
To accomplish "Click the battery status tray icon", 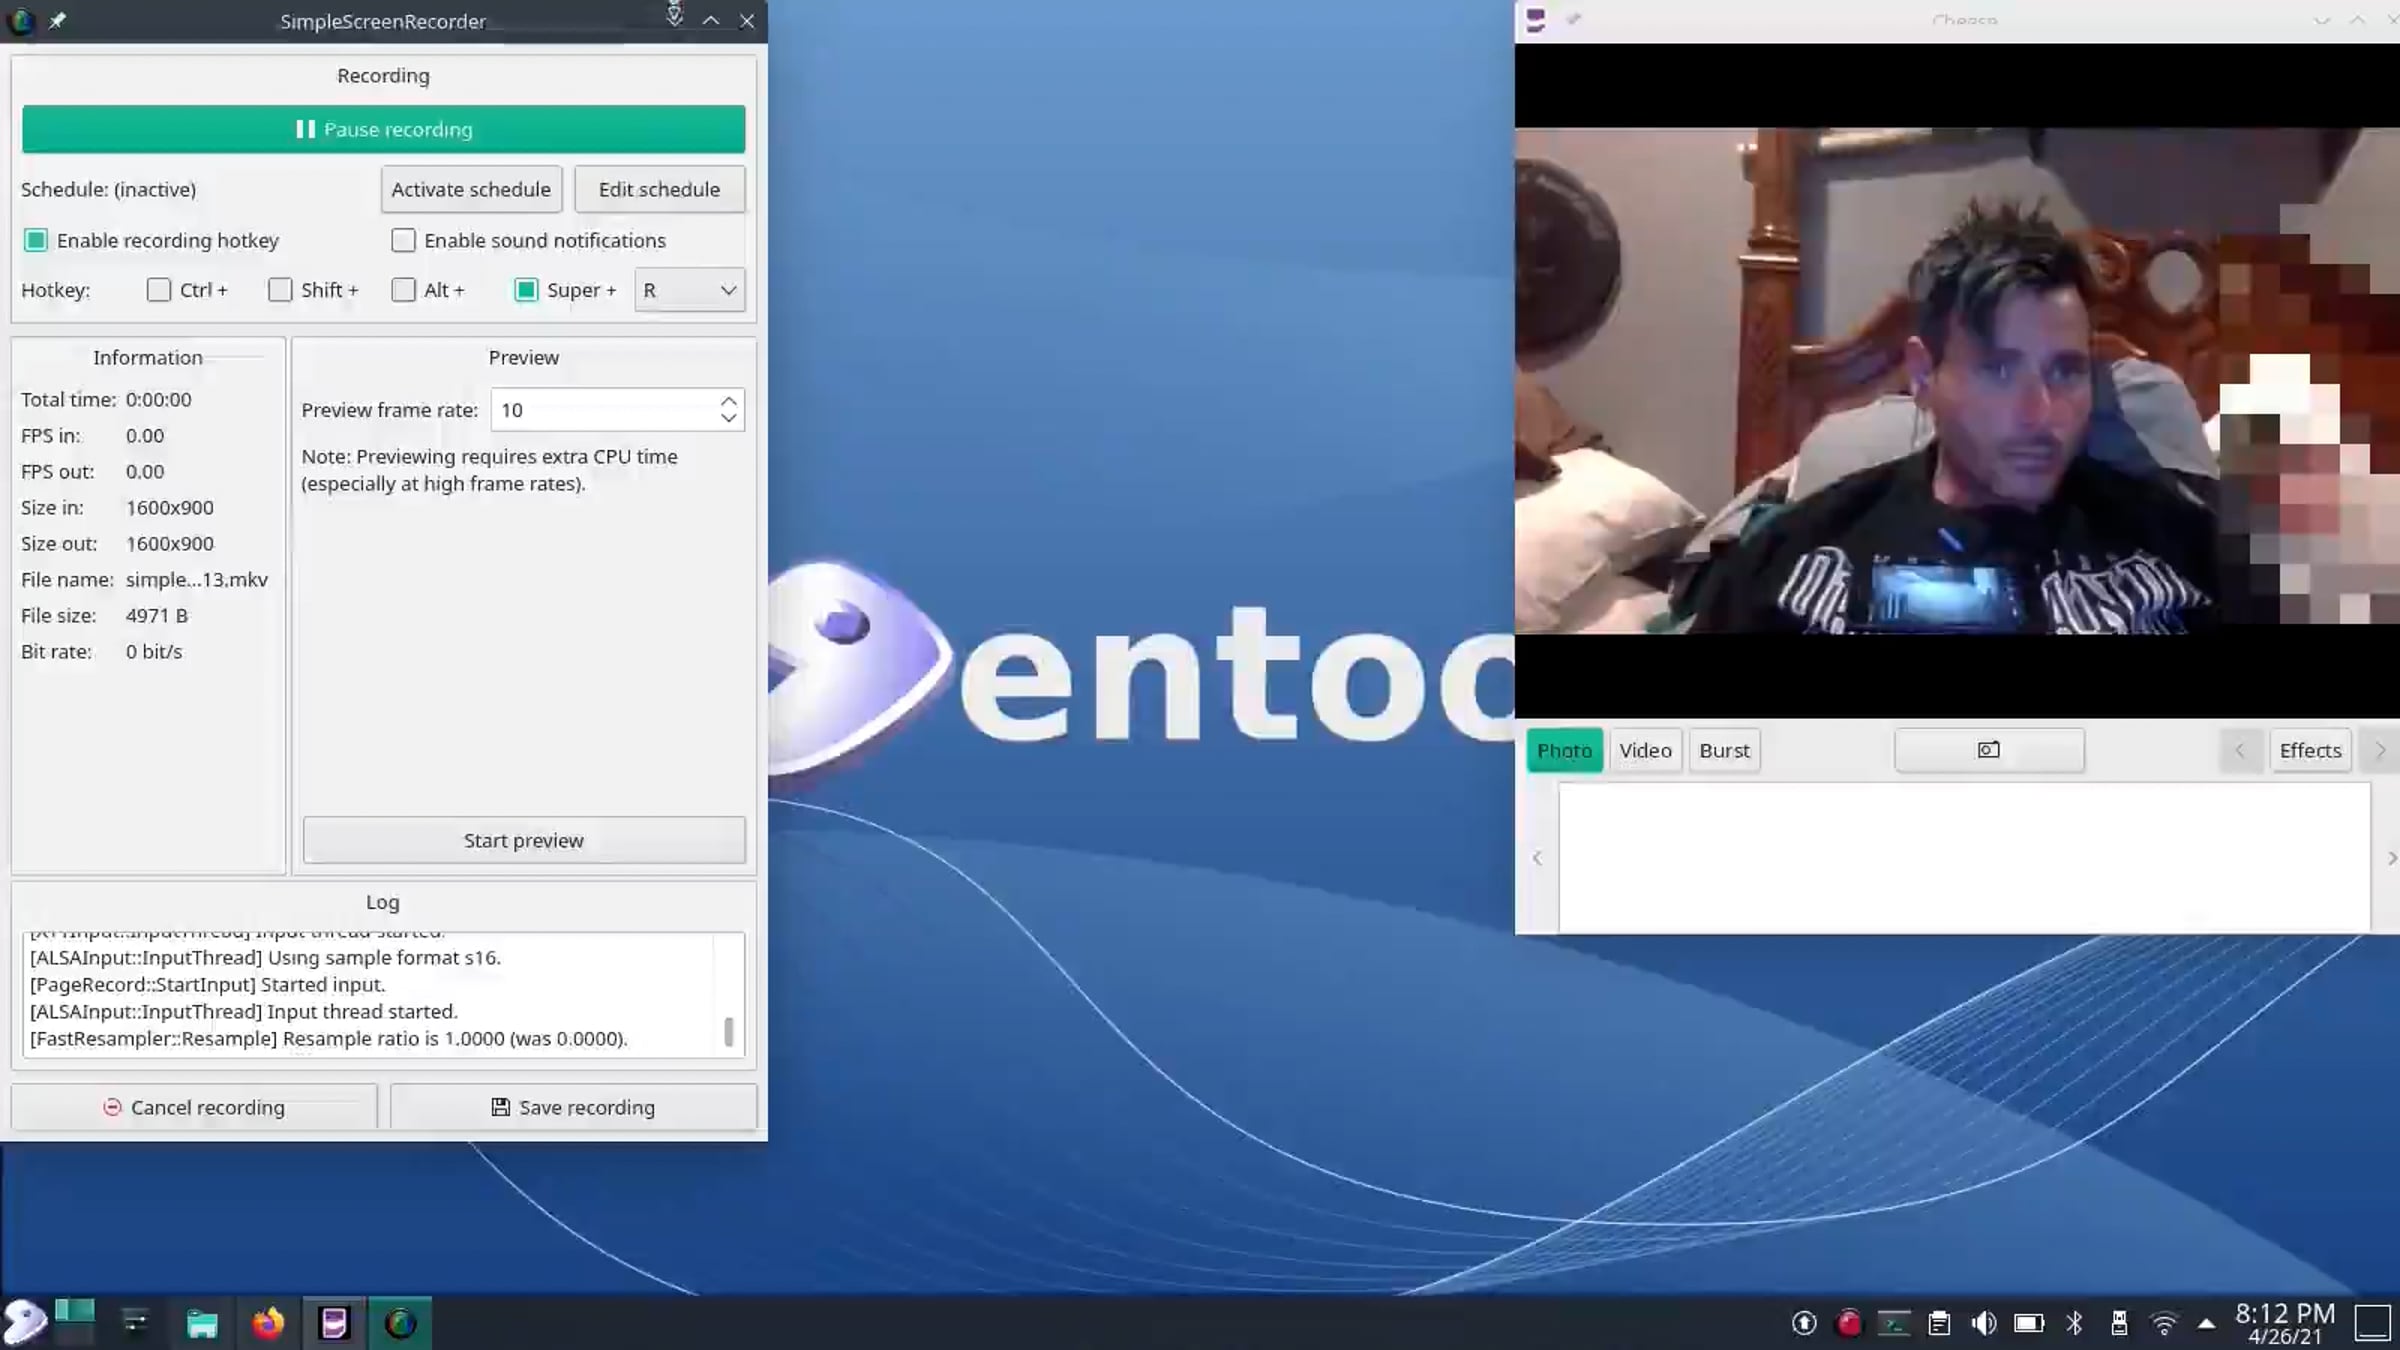I will pos(2029,1323).
